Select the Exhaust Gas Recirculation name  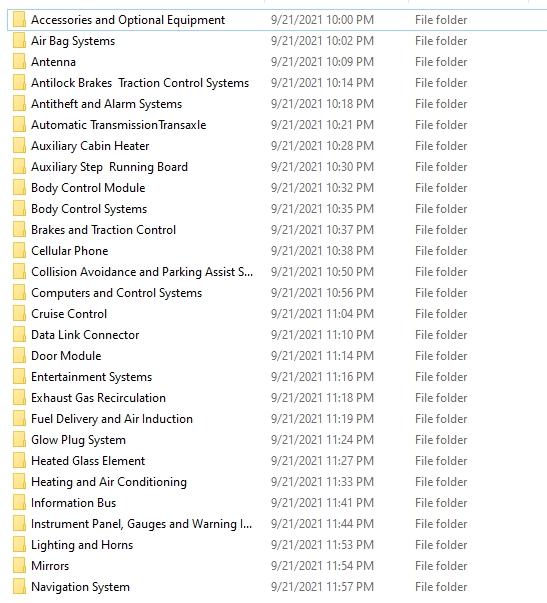[x=98, y=398]
